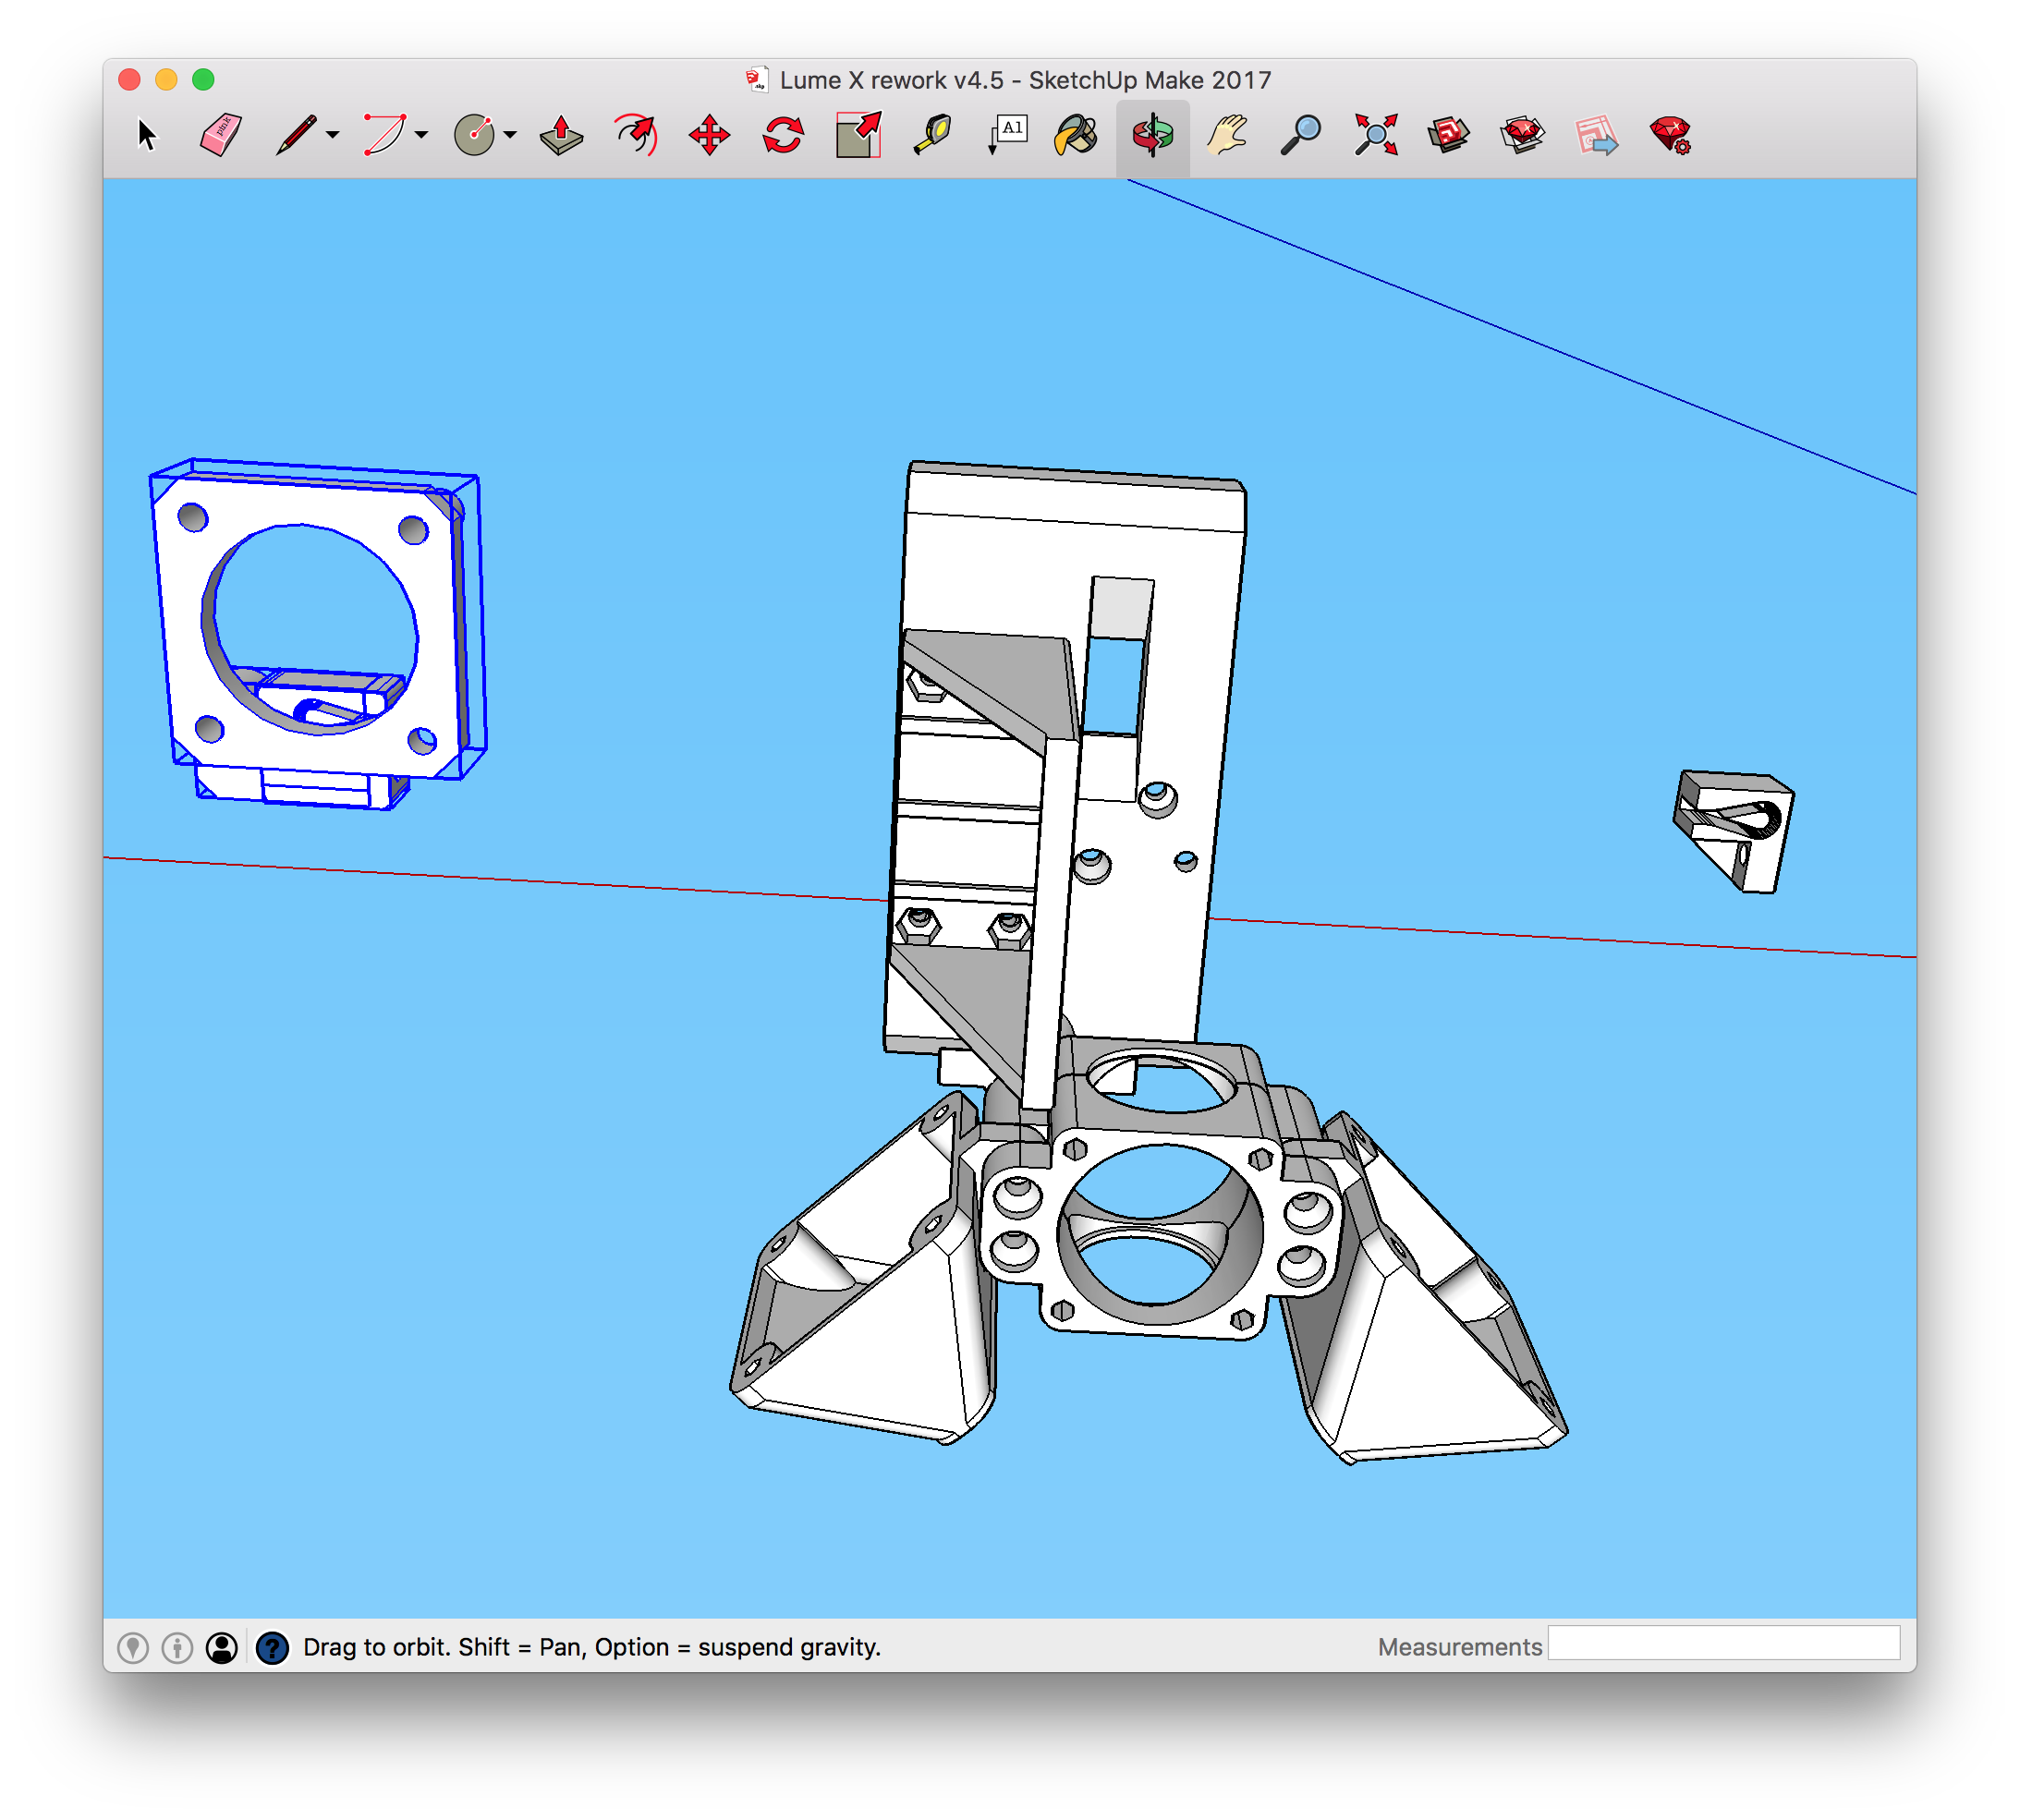Viewport: 2020px width, 1820px height.
Task: Select the Paint Bucket tool
Action: tap(1077, 135)
